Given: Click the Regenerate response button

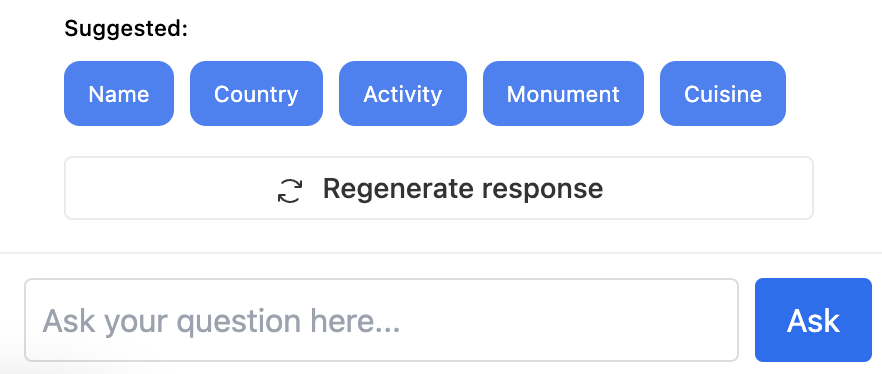Looking at the screenshot, I should click(x=439, y=188).
